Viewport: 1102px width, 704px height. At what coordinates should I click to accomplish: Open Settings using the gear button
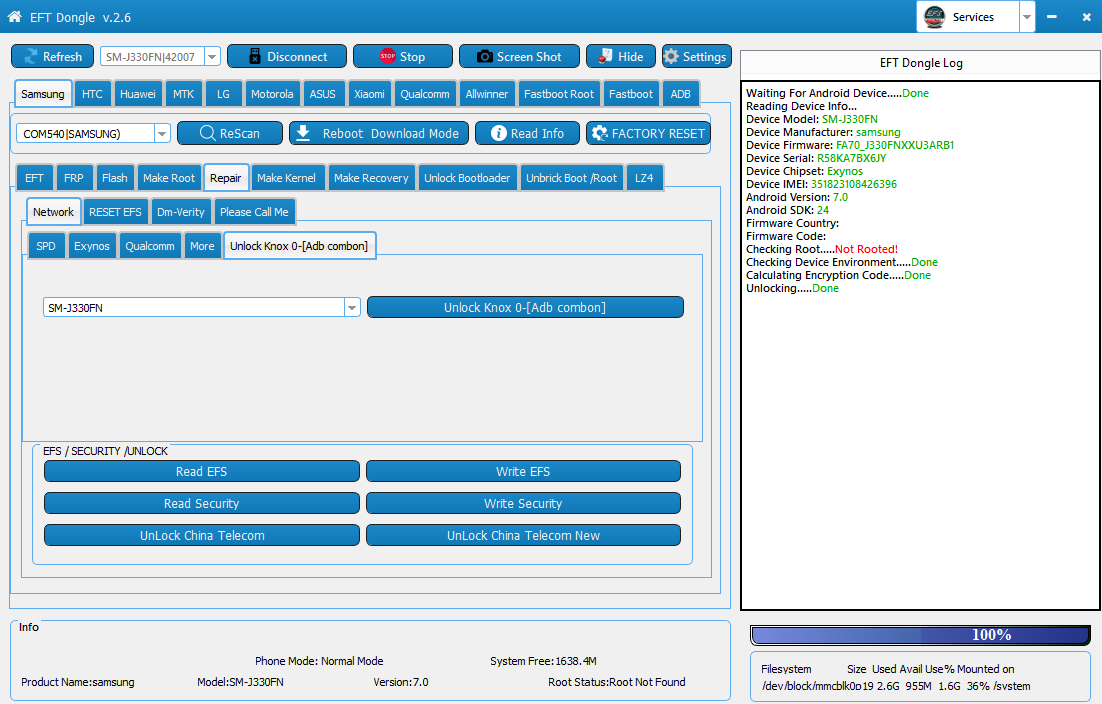click(x=695, y=57)
